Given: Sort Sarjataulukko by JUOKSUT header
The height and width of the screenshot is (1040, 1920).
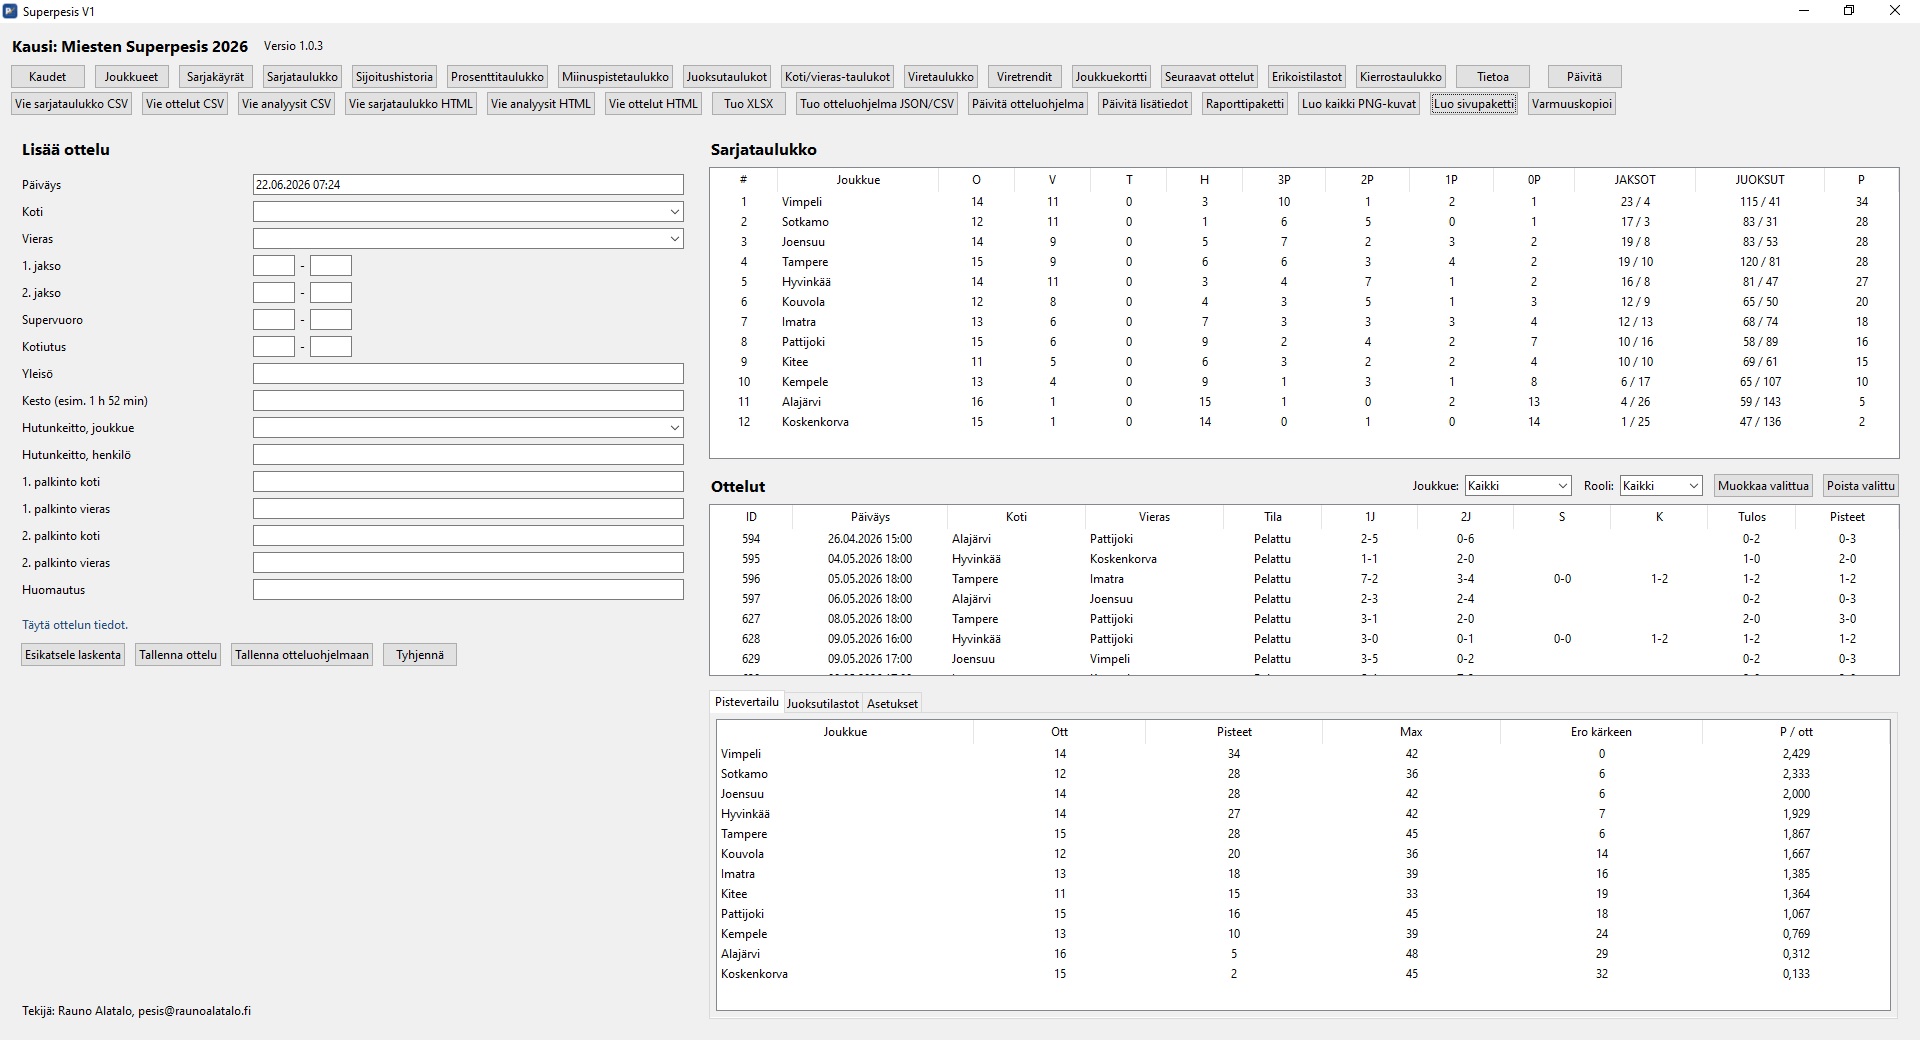Looking at the screenshot, I should (x=1760, y=180).
